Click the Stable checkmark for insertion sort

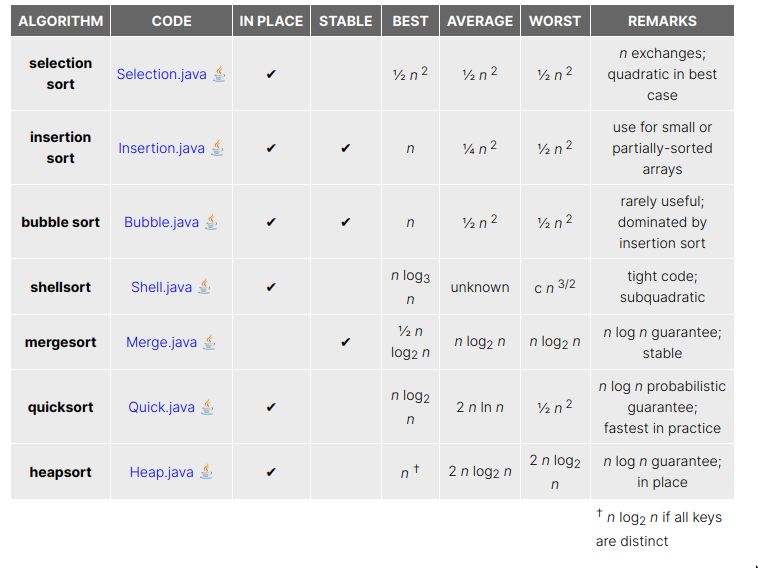(345, 148)
